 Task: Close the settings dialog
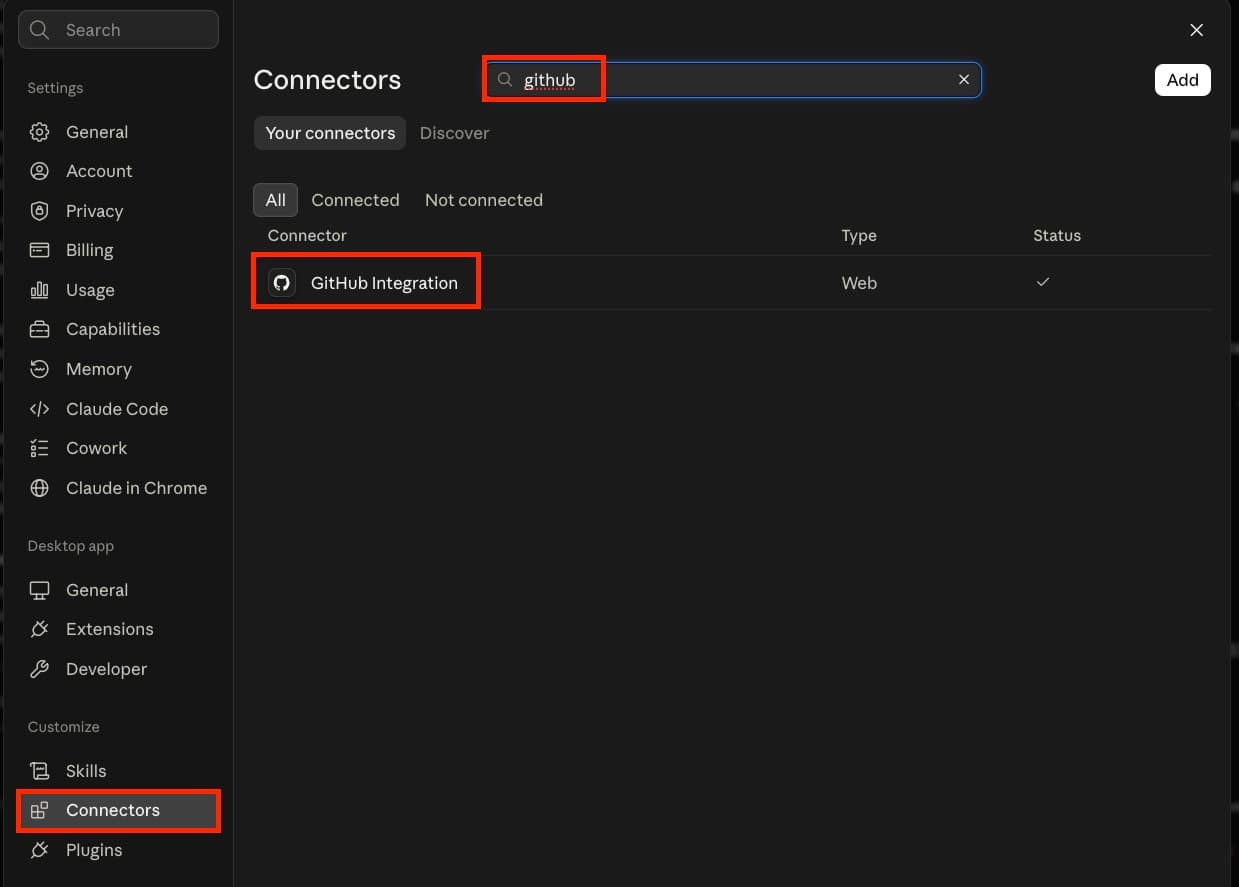[x=1196, y=30]
